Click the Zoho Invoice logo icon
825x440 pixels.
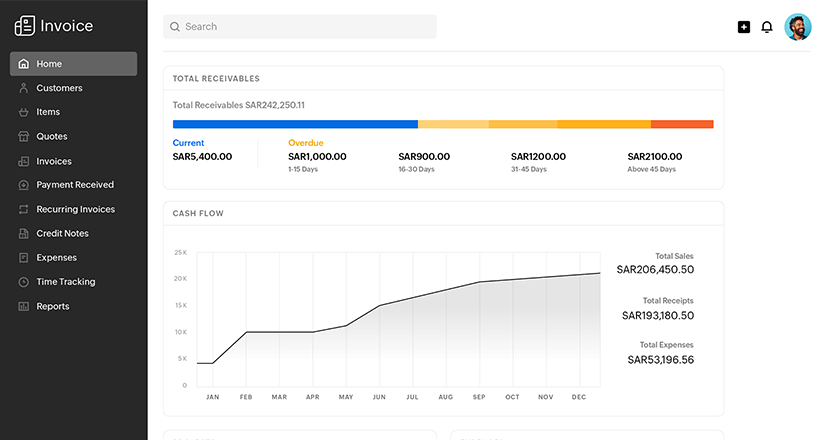point(24,26)
